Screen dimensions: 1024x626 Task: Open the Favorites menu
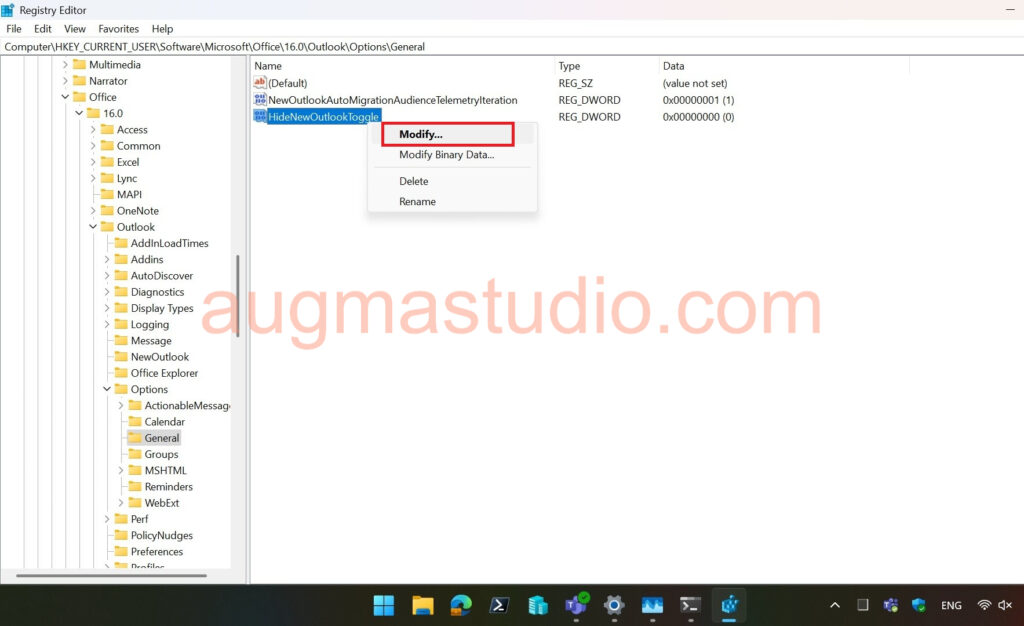click(118, 29)
